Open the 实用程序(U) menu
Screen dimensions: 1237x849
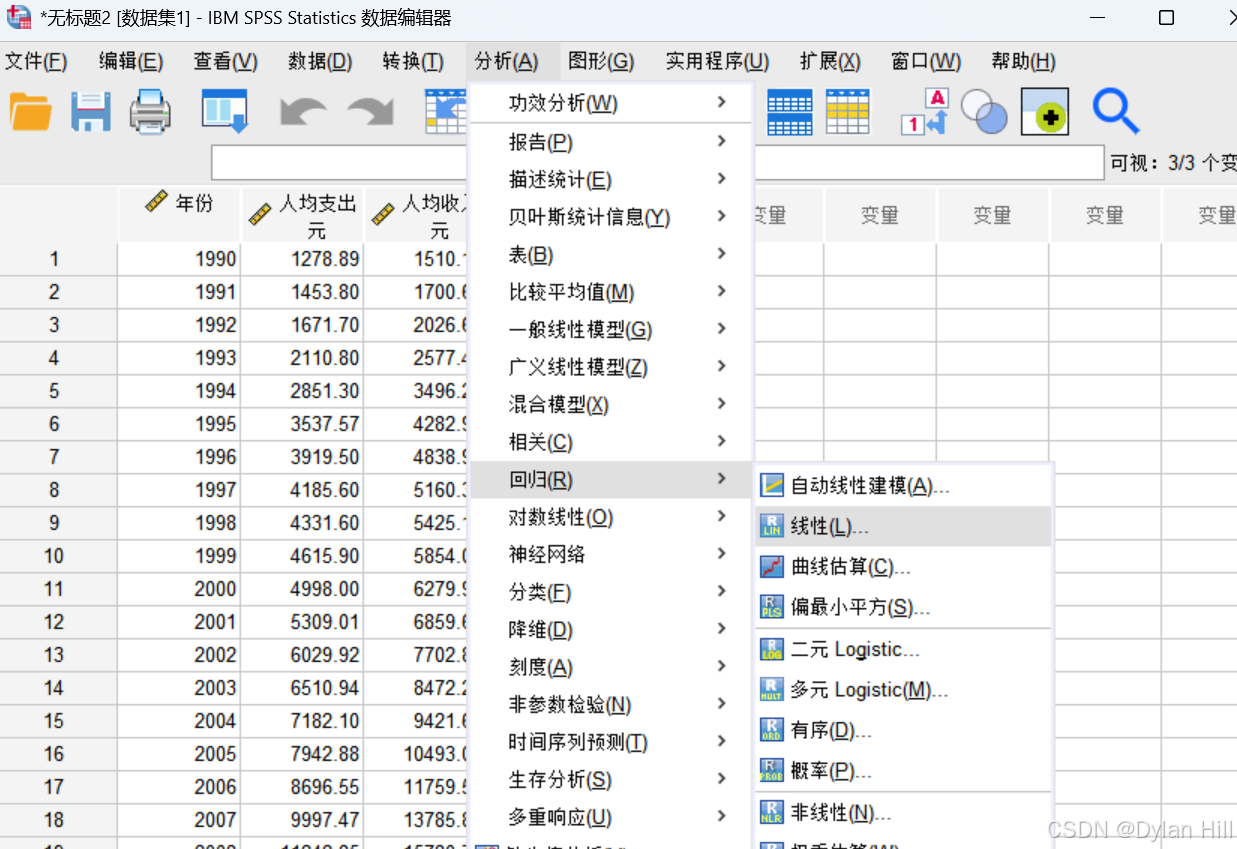tap(717, 62)
